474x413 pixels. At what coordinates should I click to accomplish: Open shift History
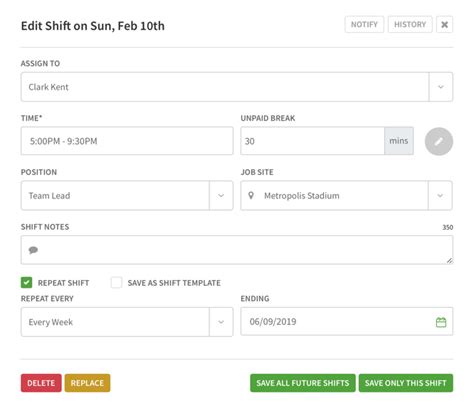[410, 25]
